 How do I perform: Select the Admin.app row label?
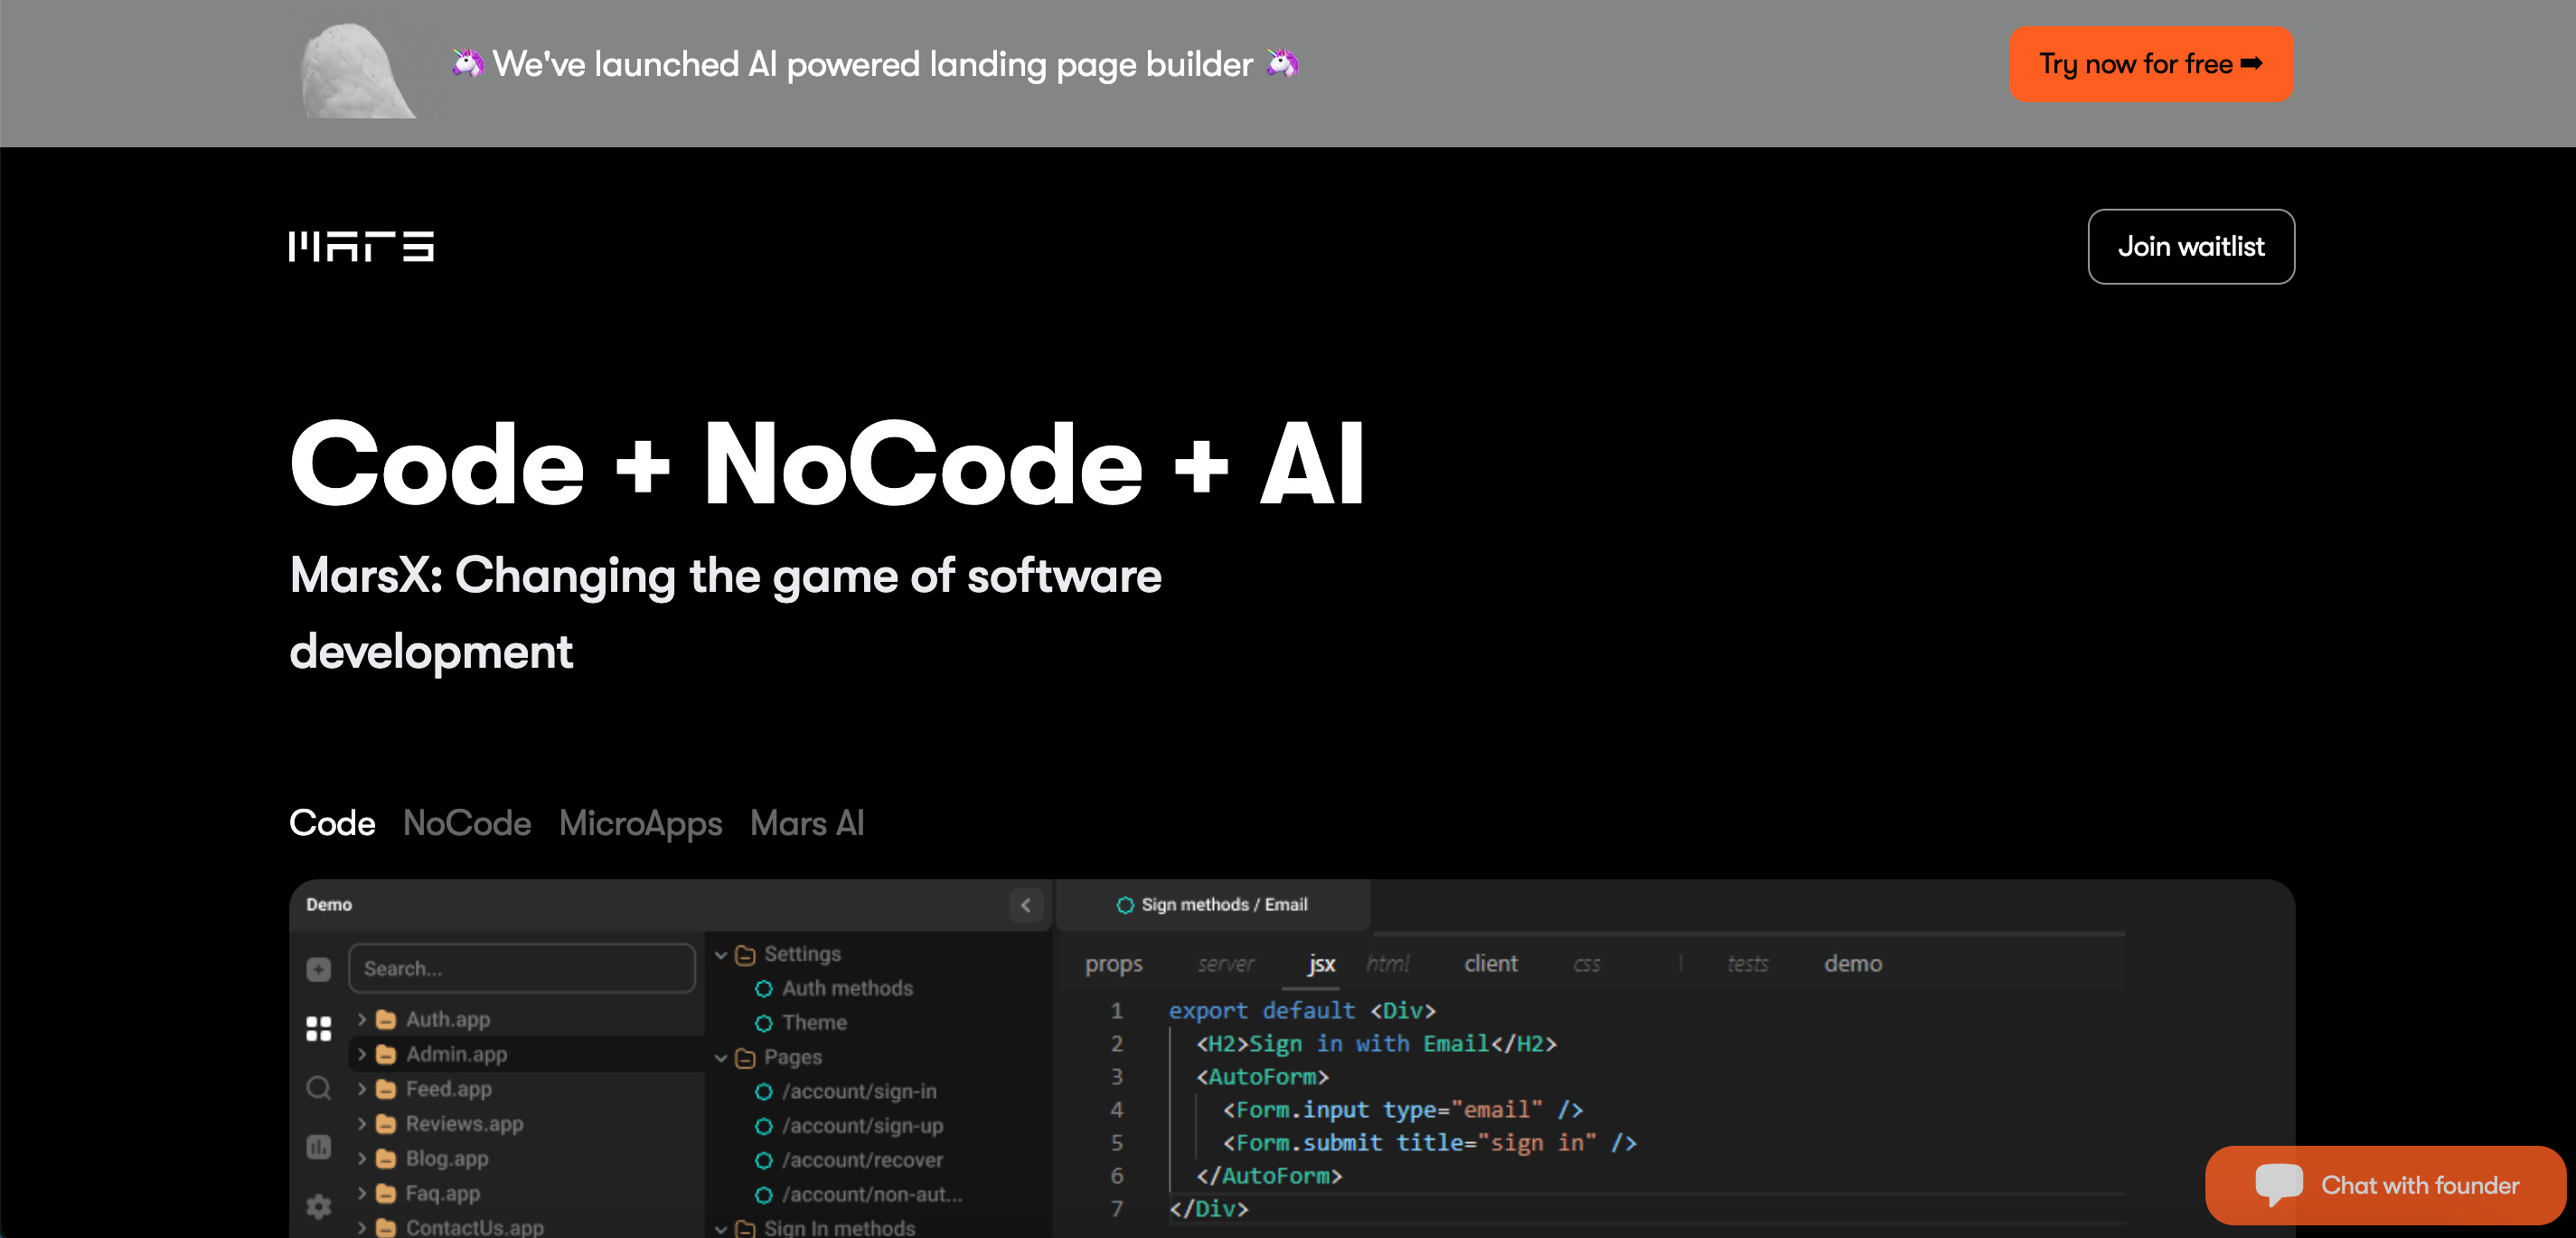coord(456,1054)
